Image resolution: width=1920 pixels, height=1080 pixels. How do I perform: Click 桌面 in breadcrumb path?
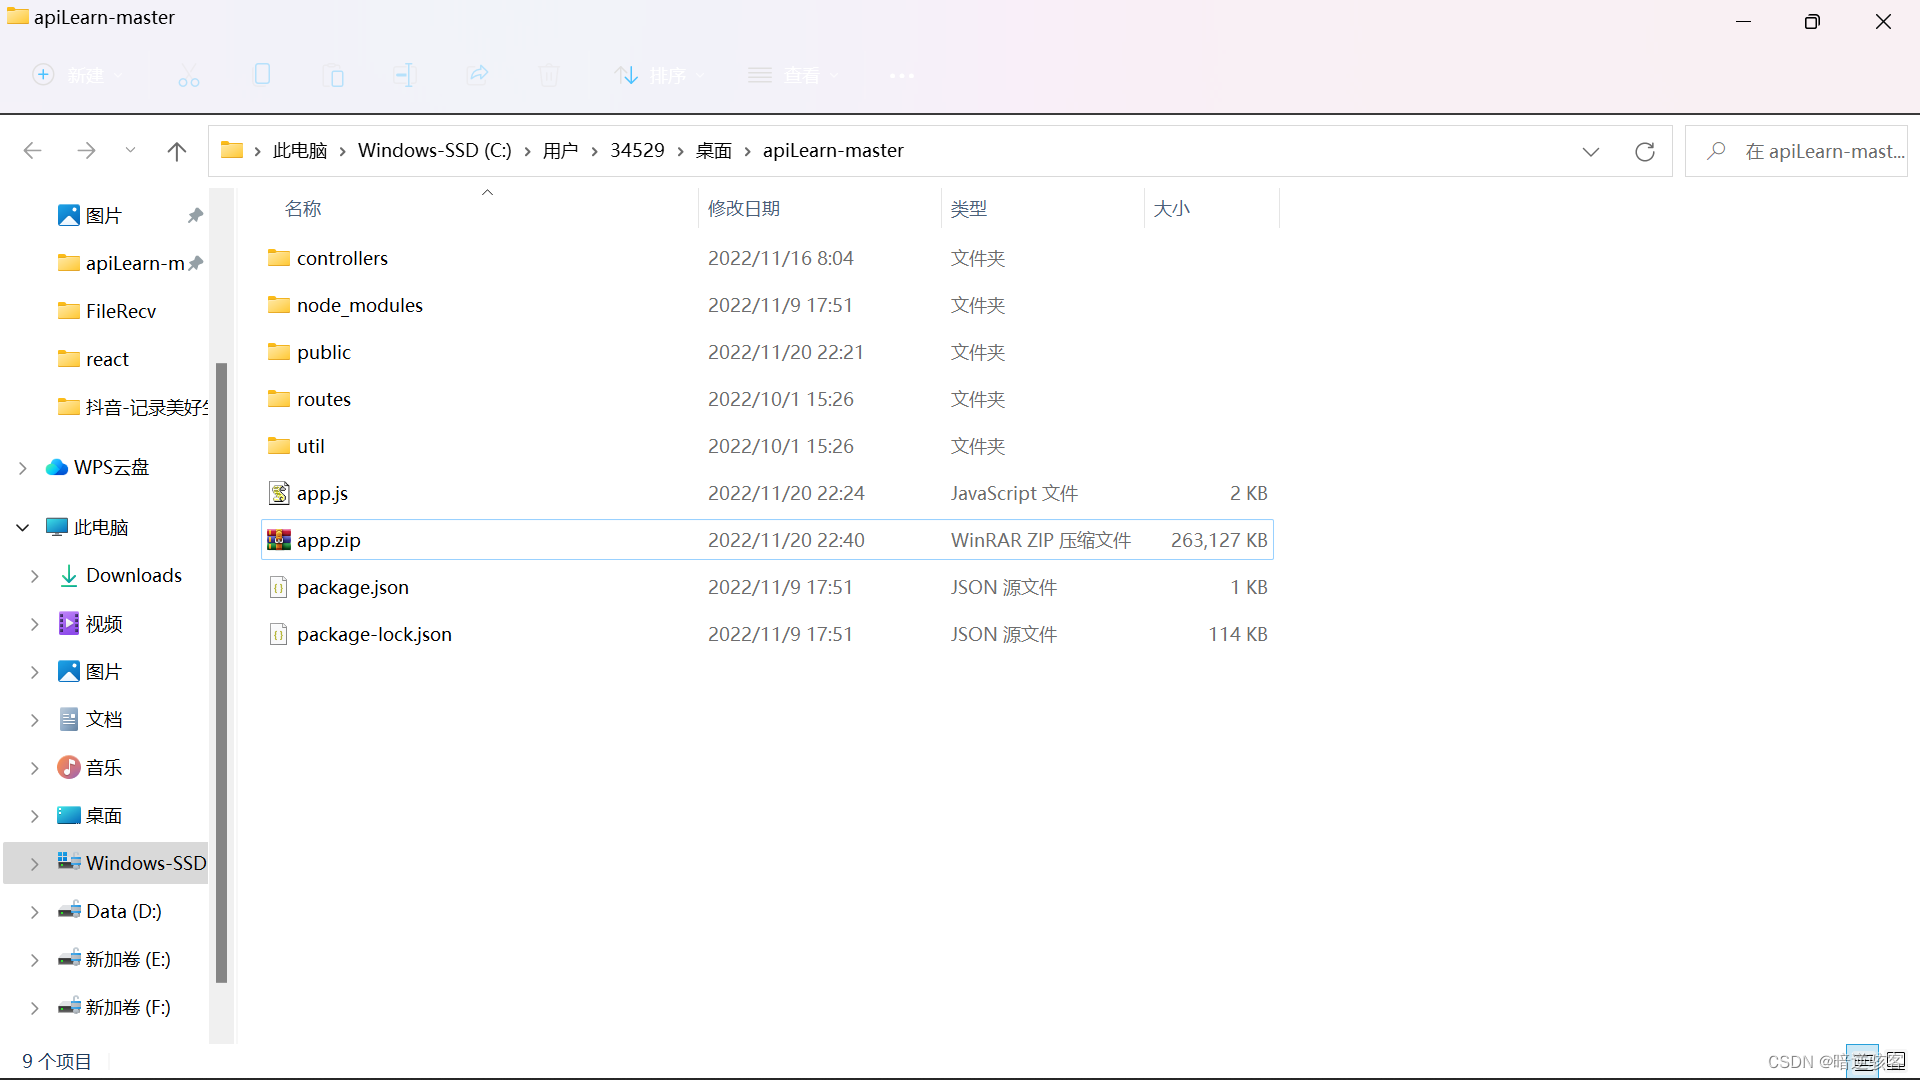[714, 151]
